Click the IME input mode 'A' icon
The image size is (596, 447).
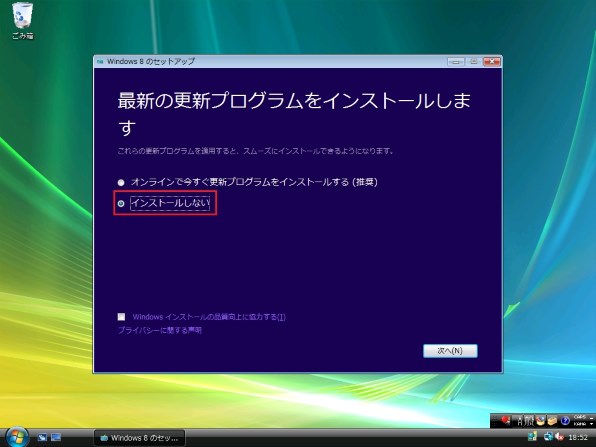520,421
